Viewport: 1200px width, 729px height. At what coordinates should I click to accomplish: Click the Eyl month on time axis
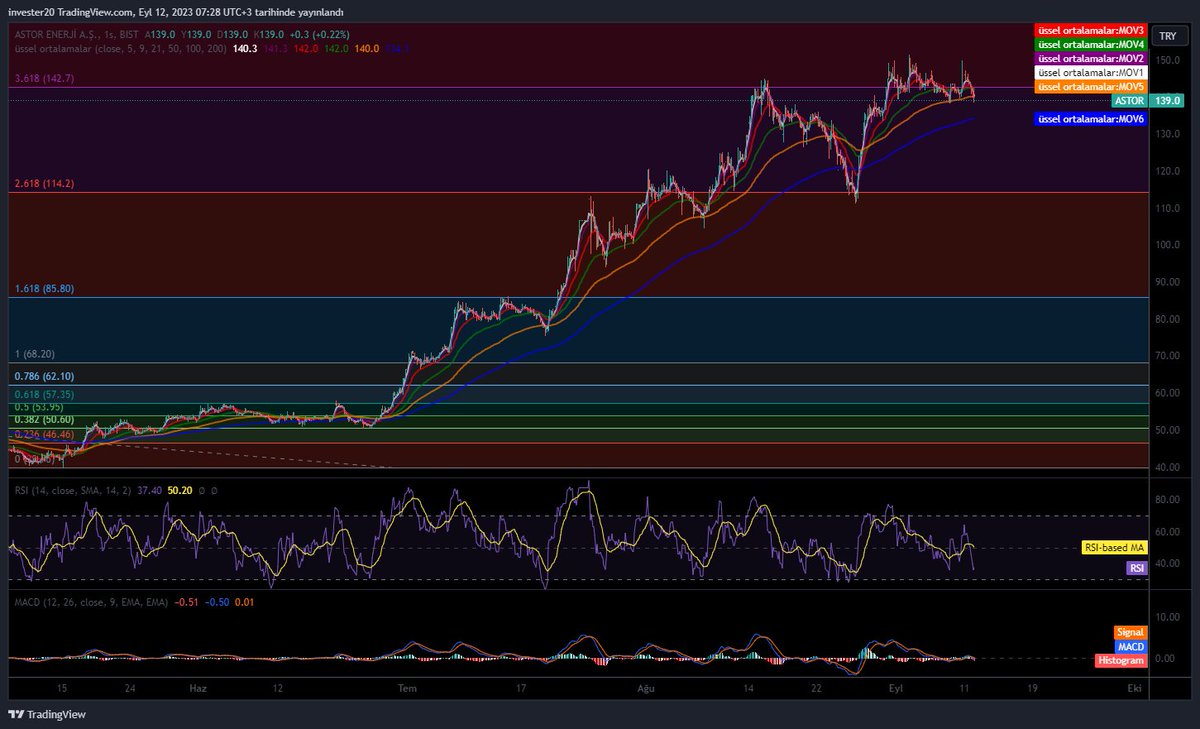895,688
